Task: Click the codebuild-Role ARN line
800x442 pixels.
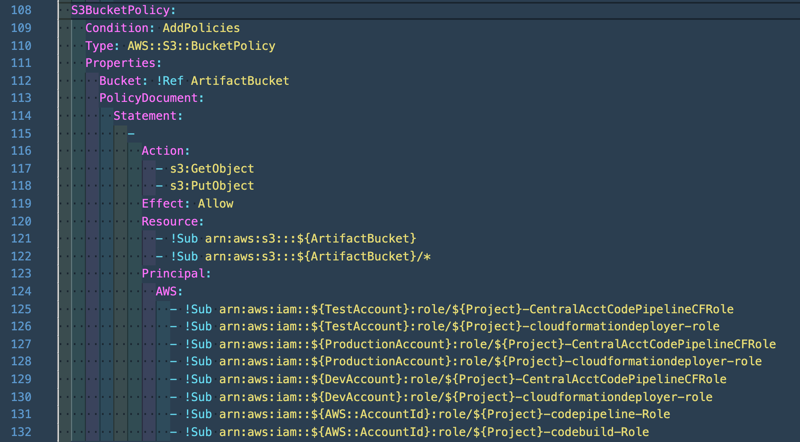Action: pos(434,432)
